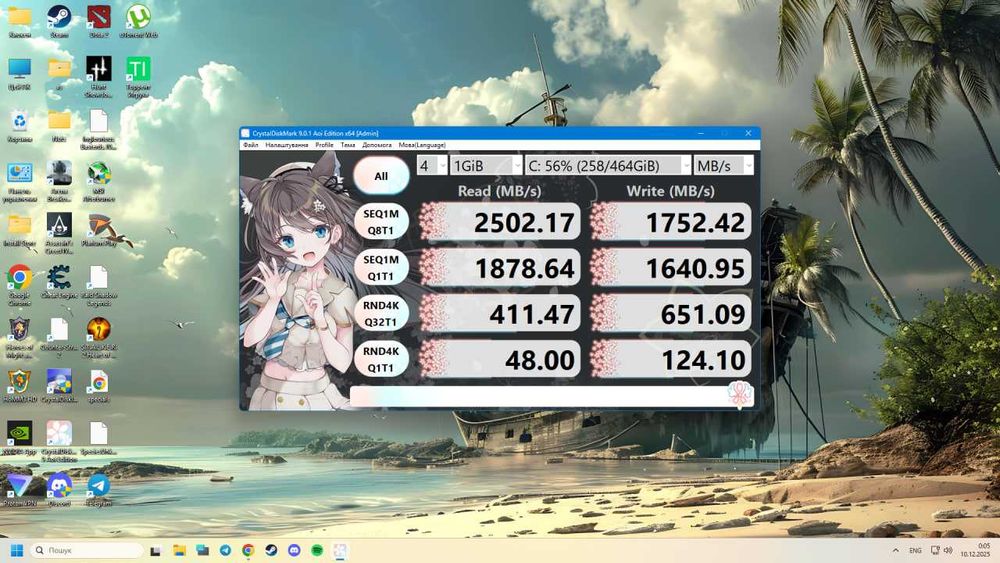The width and height of the screenshot is (1000, 563).
Task: Open the Dota 2 desktop shortcut
Action: coord(99,22)
